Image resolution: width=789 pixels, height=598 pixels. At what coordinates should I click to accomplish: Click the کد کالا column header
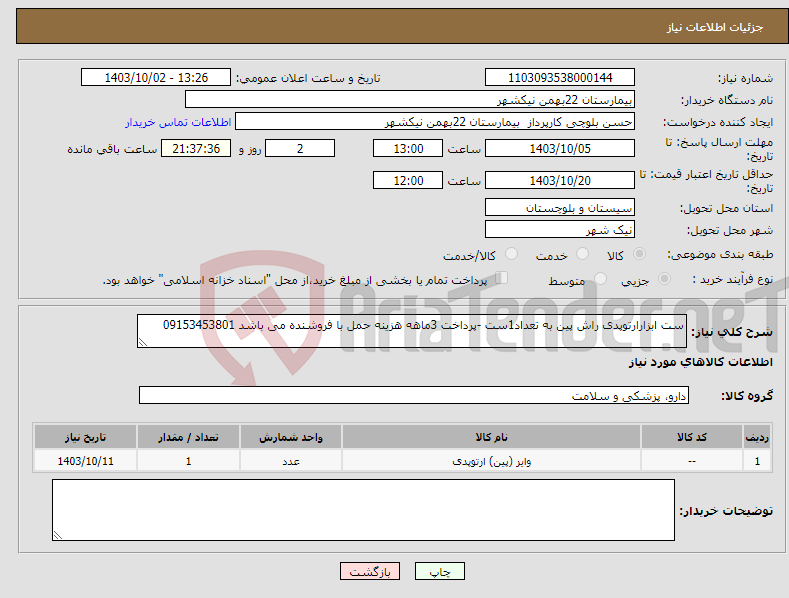(692, 437)
